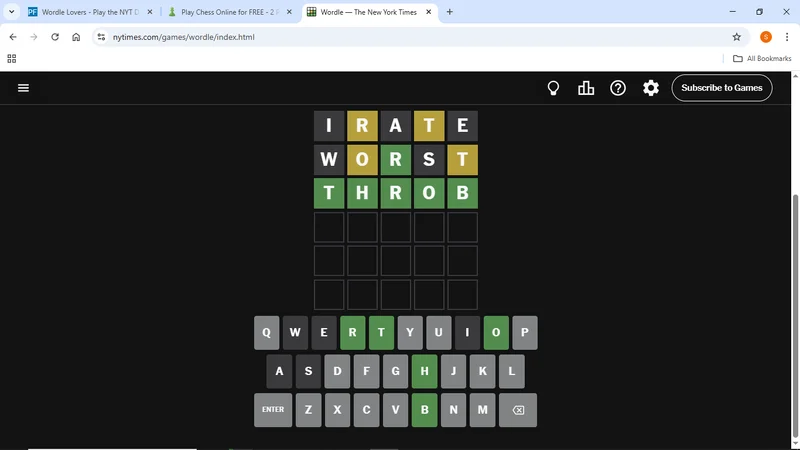The height and width of the screenshot is (450, 800).
Task: Click Subscribe to Games button
Action: tap(721, 88)
